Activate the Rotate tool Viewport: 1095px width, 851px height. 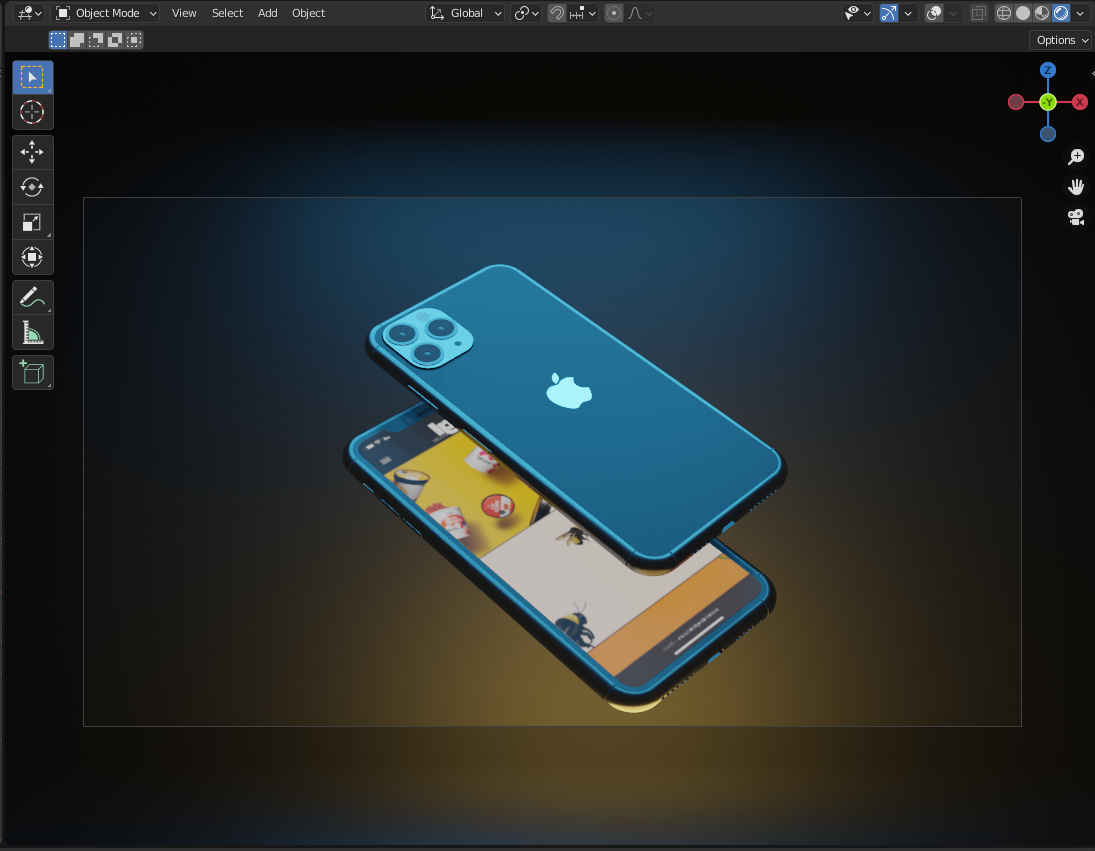[32, 187]
